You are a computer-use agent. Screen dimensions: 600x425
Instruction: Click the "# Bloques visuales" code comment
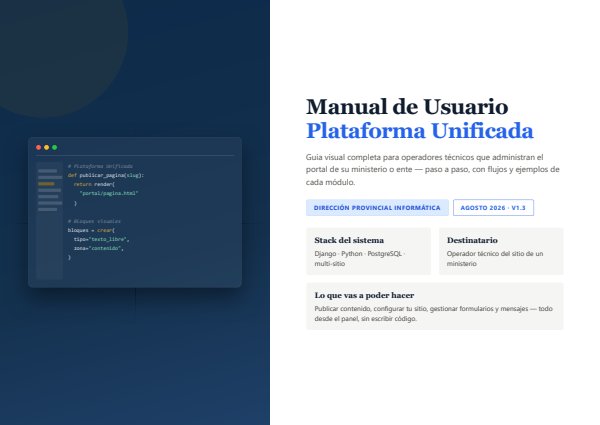pyautogui.click(x=94, y=221)
